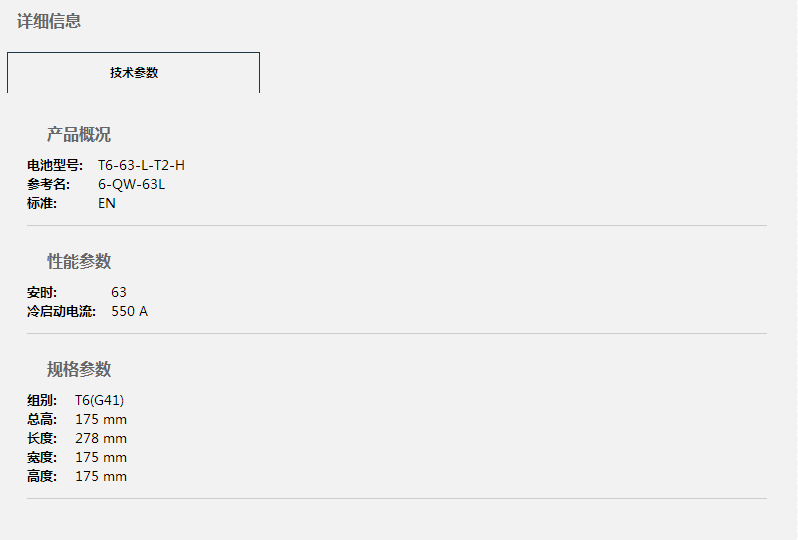Select reference name 6-QW-63L

(x=131, y=184)
